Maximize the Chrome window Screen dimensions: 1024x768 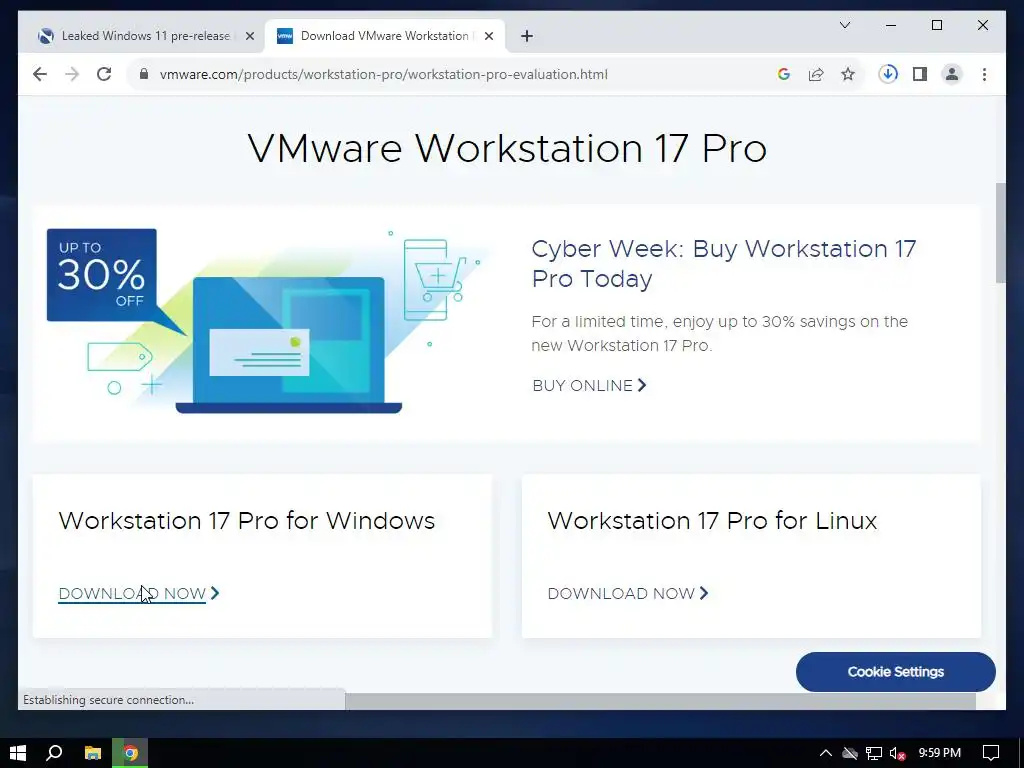tap(936, 25)
